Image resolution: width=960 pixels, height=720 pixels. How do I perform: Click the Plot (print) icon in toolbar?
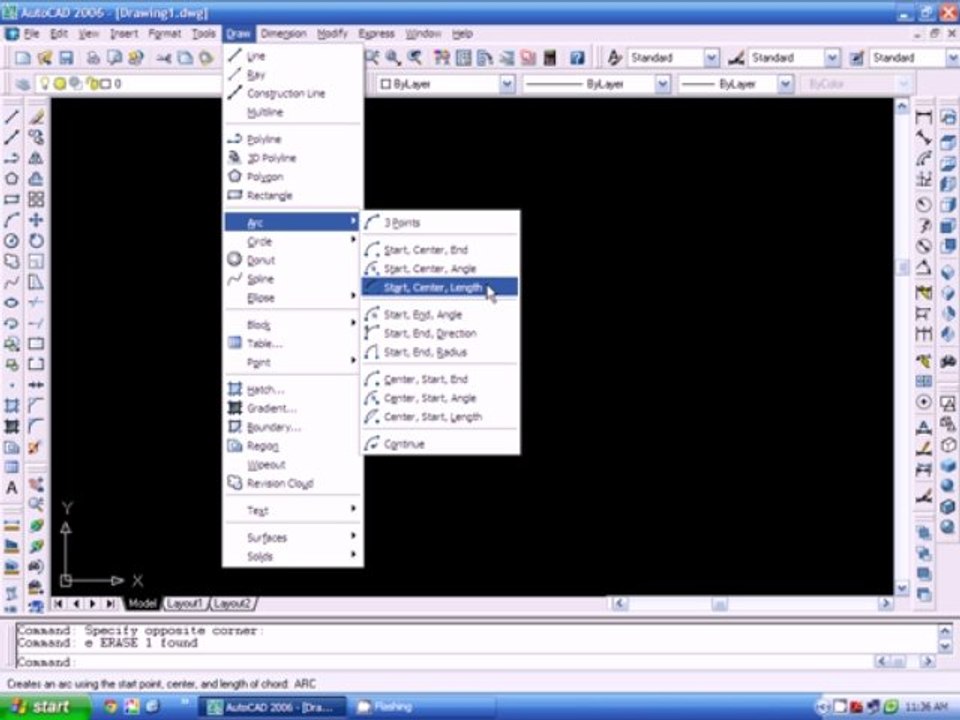[x=92, y=58]
